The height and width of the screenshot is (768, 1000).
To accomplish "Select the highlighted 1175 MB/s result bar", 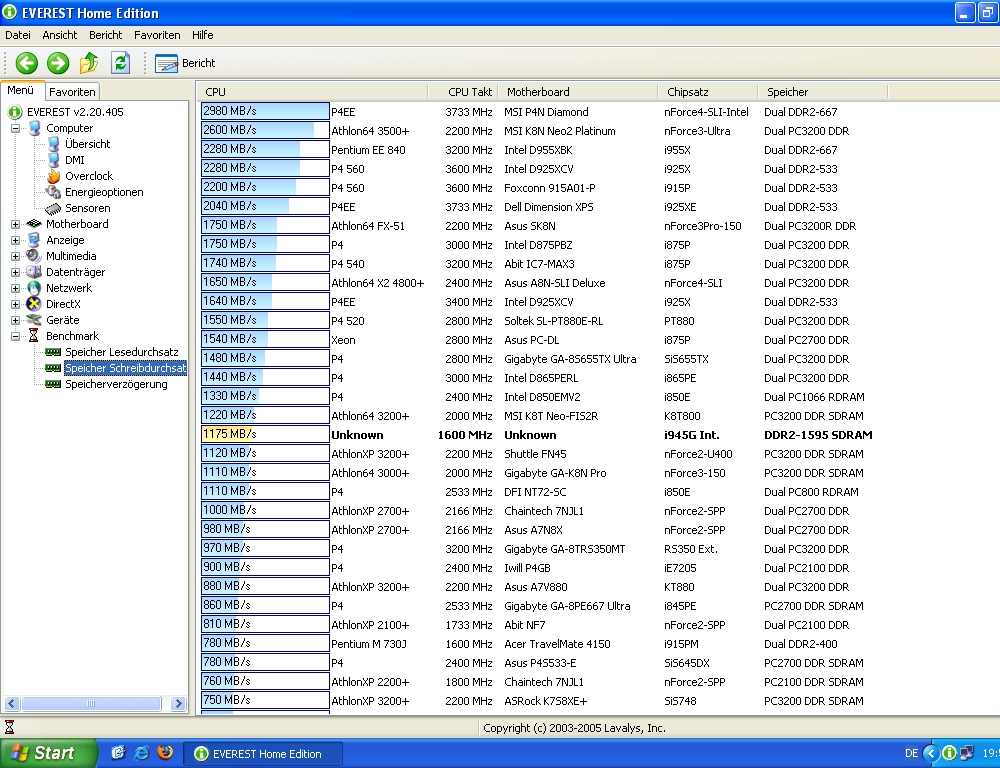I will click(265, 434).
